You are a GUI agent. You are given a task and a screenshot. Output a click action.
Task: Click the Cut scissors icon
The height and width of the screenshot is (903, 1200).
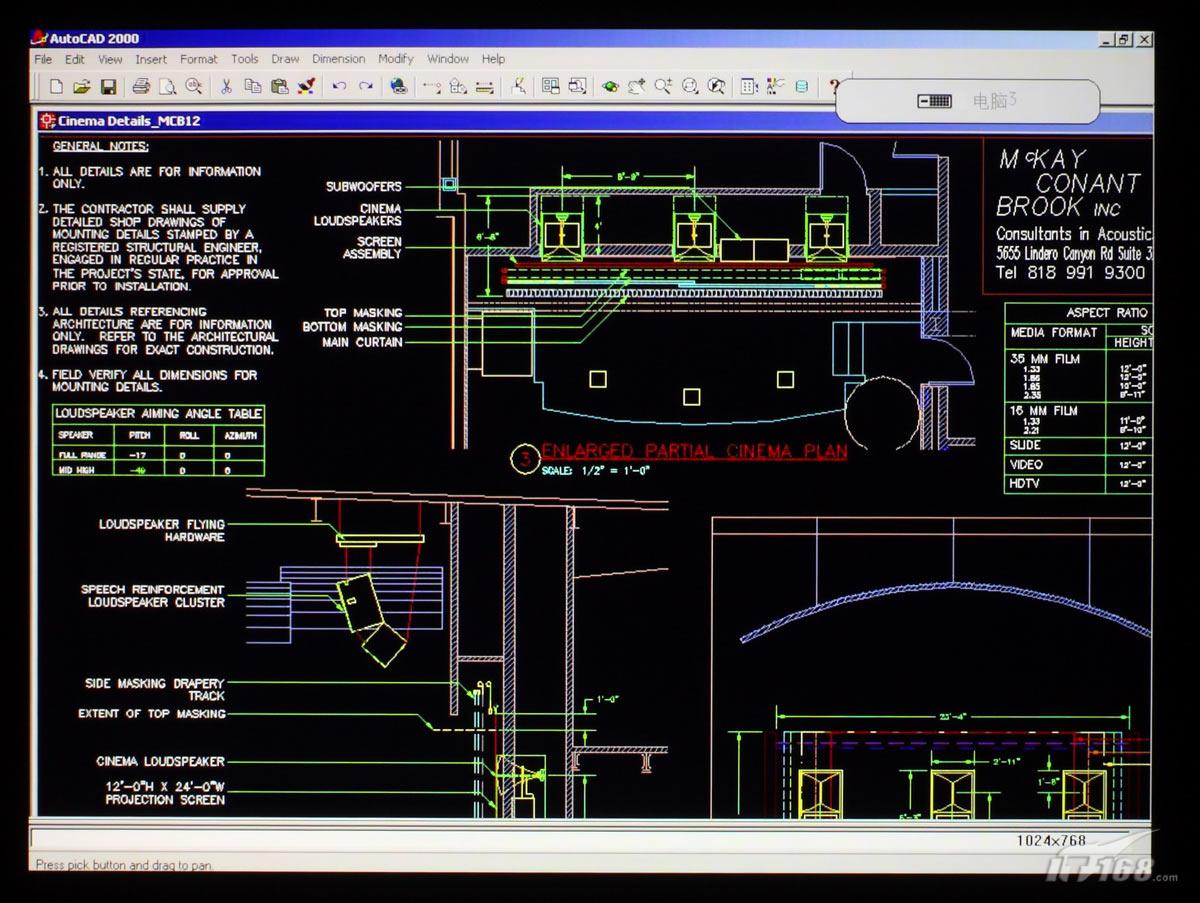(x=227, y=87)
